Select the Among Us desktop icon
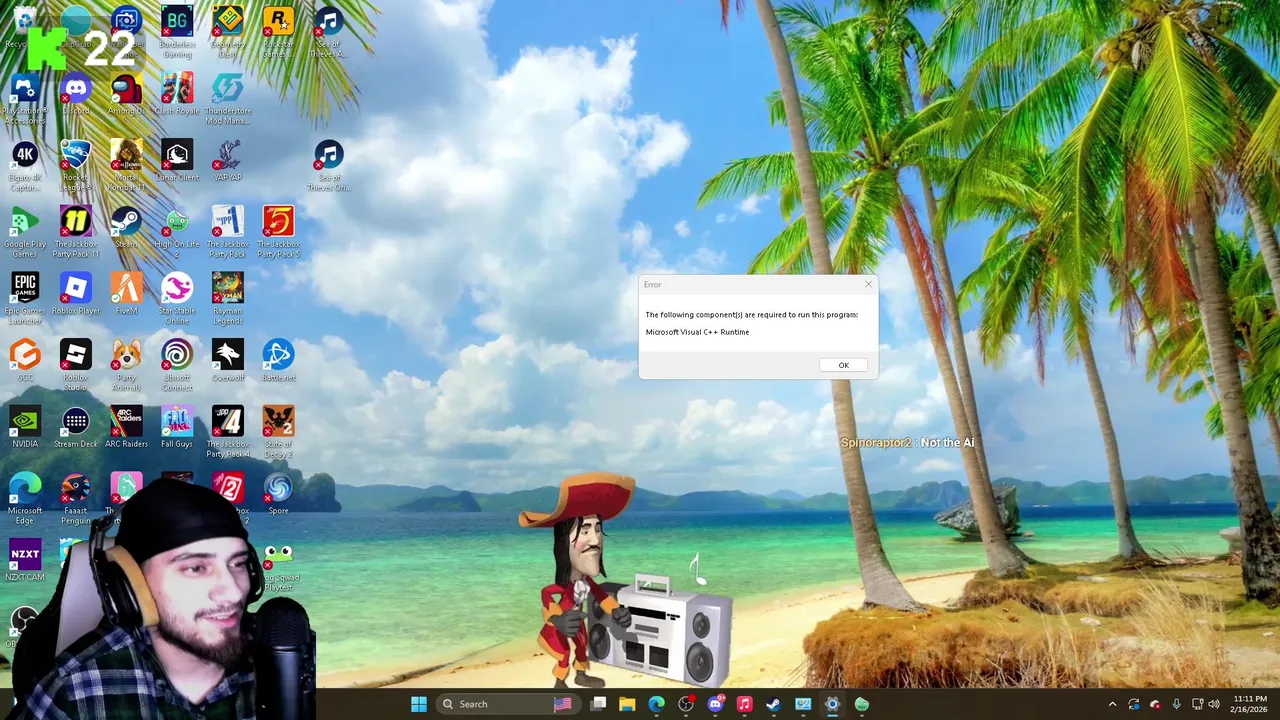 point(126,94)
